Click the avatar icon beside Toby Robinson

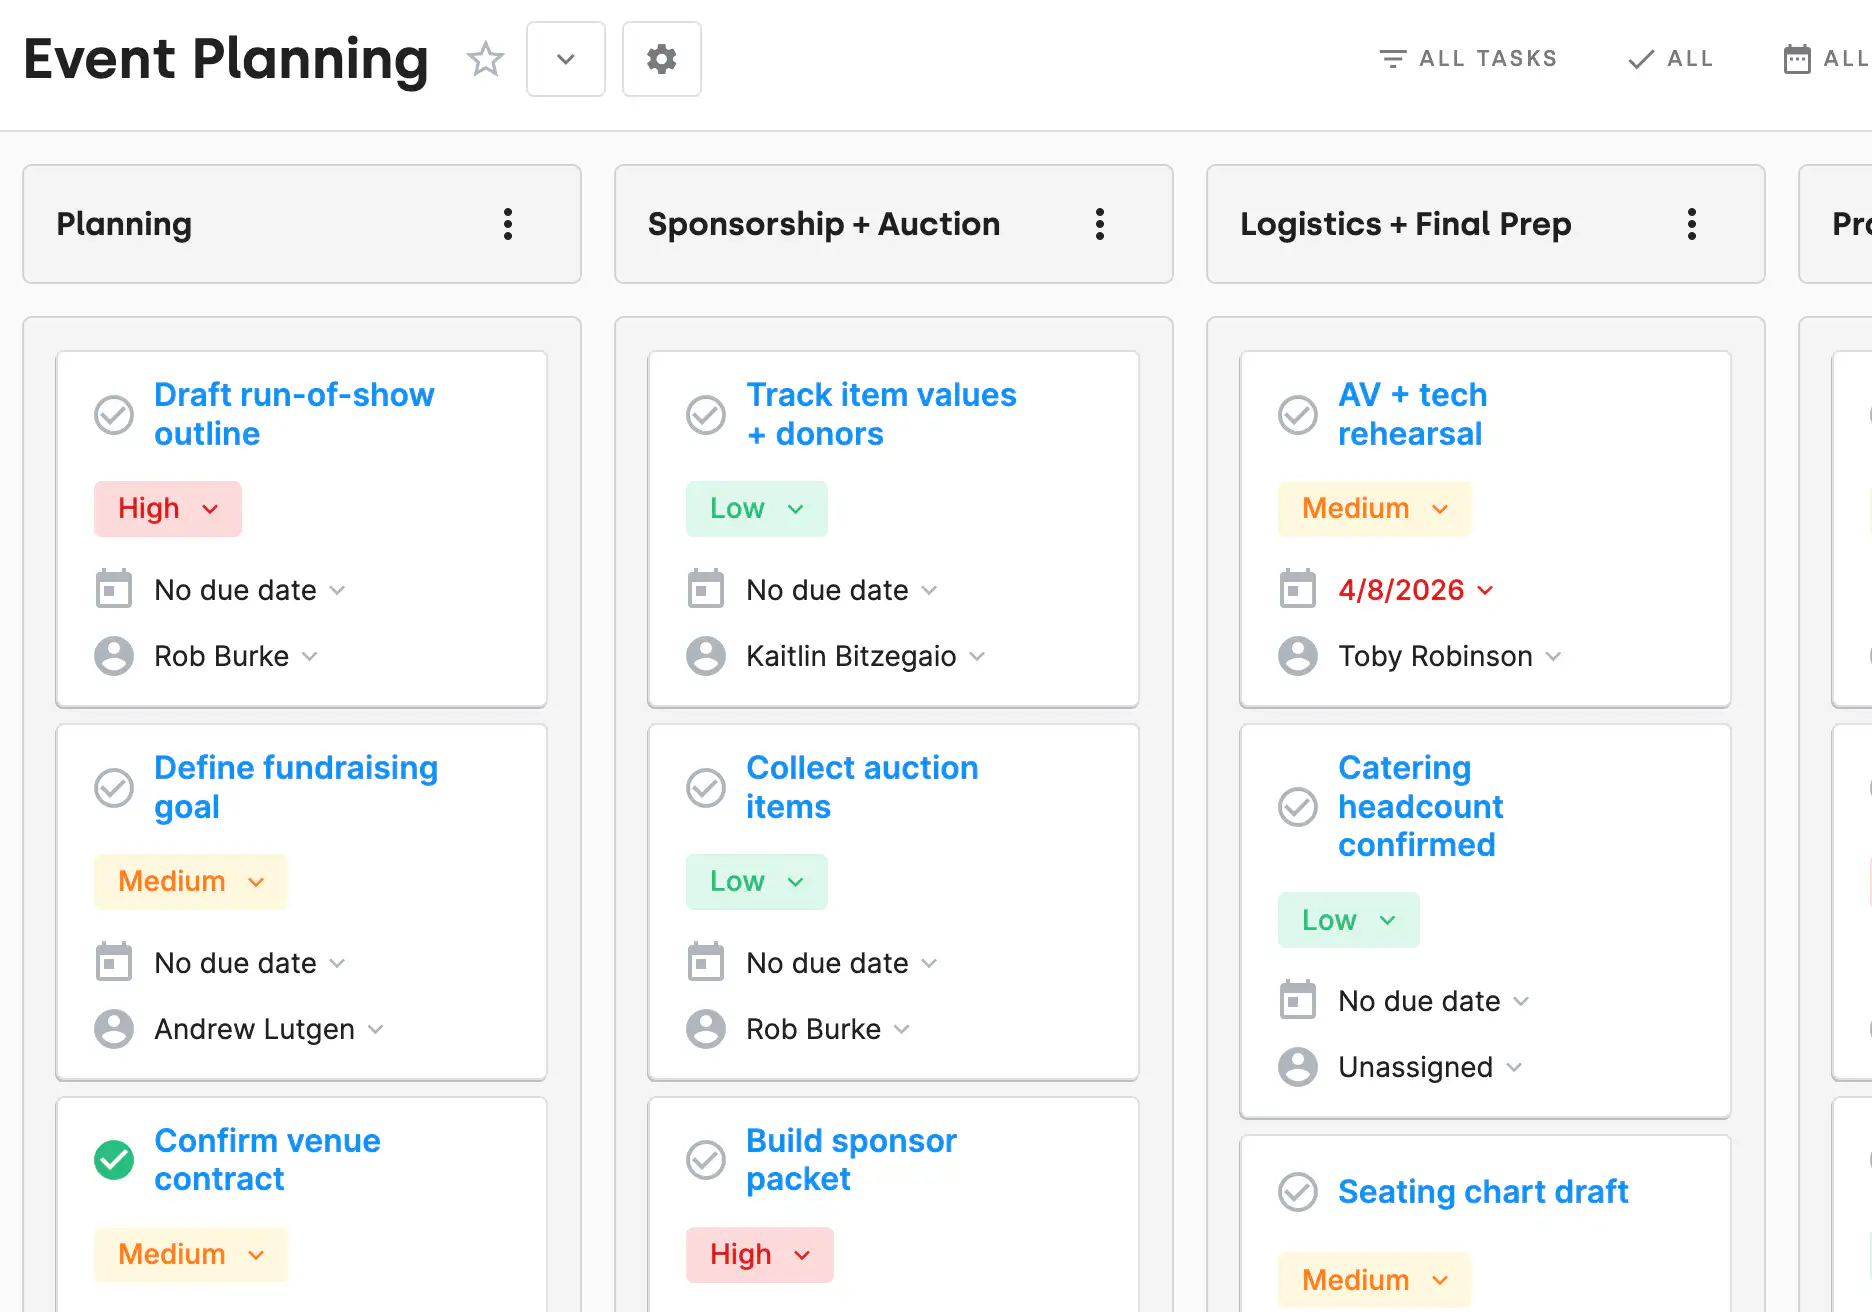[1298, 656]
